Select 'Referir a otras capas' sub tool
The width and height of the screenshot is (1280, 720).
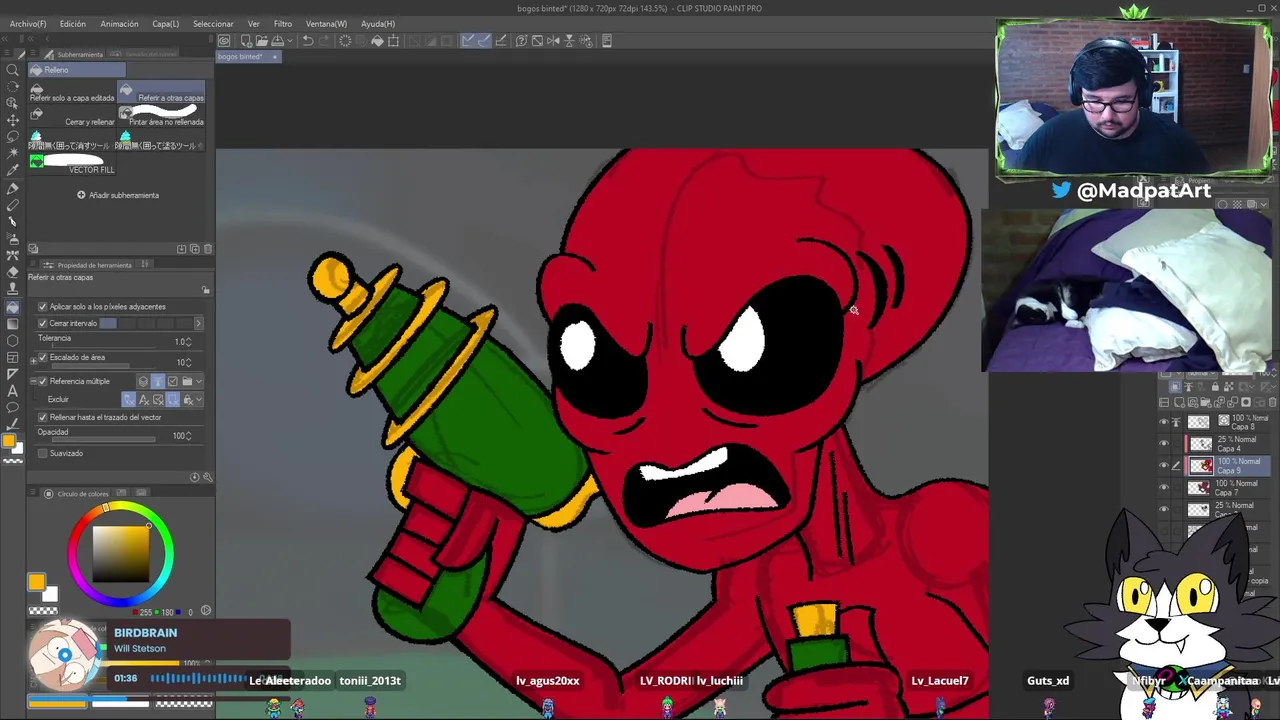(x=162, y=93)
